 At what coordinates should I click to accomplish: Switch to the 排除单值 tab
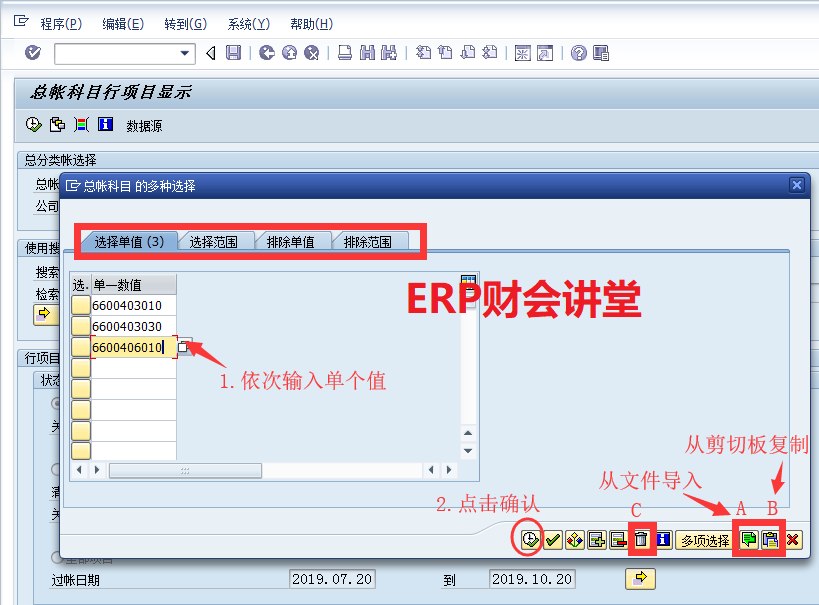click(x=290, y=242)
